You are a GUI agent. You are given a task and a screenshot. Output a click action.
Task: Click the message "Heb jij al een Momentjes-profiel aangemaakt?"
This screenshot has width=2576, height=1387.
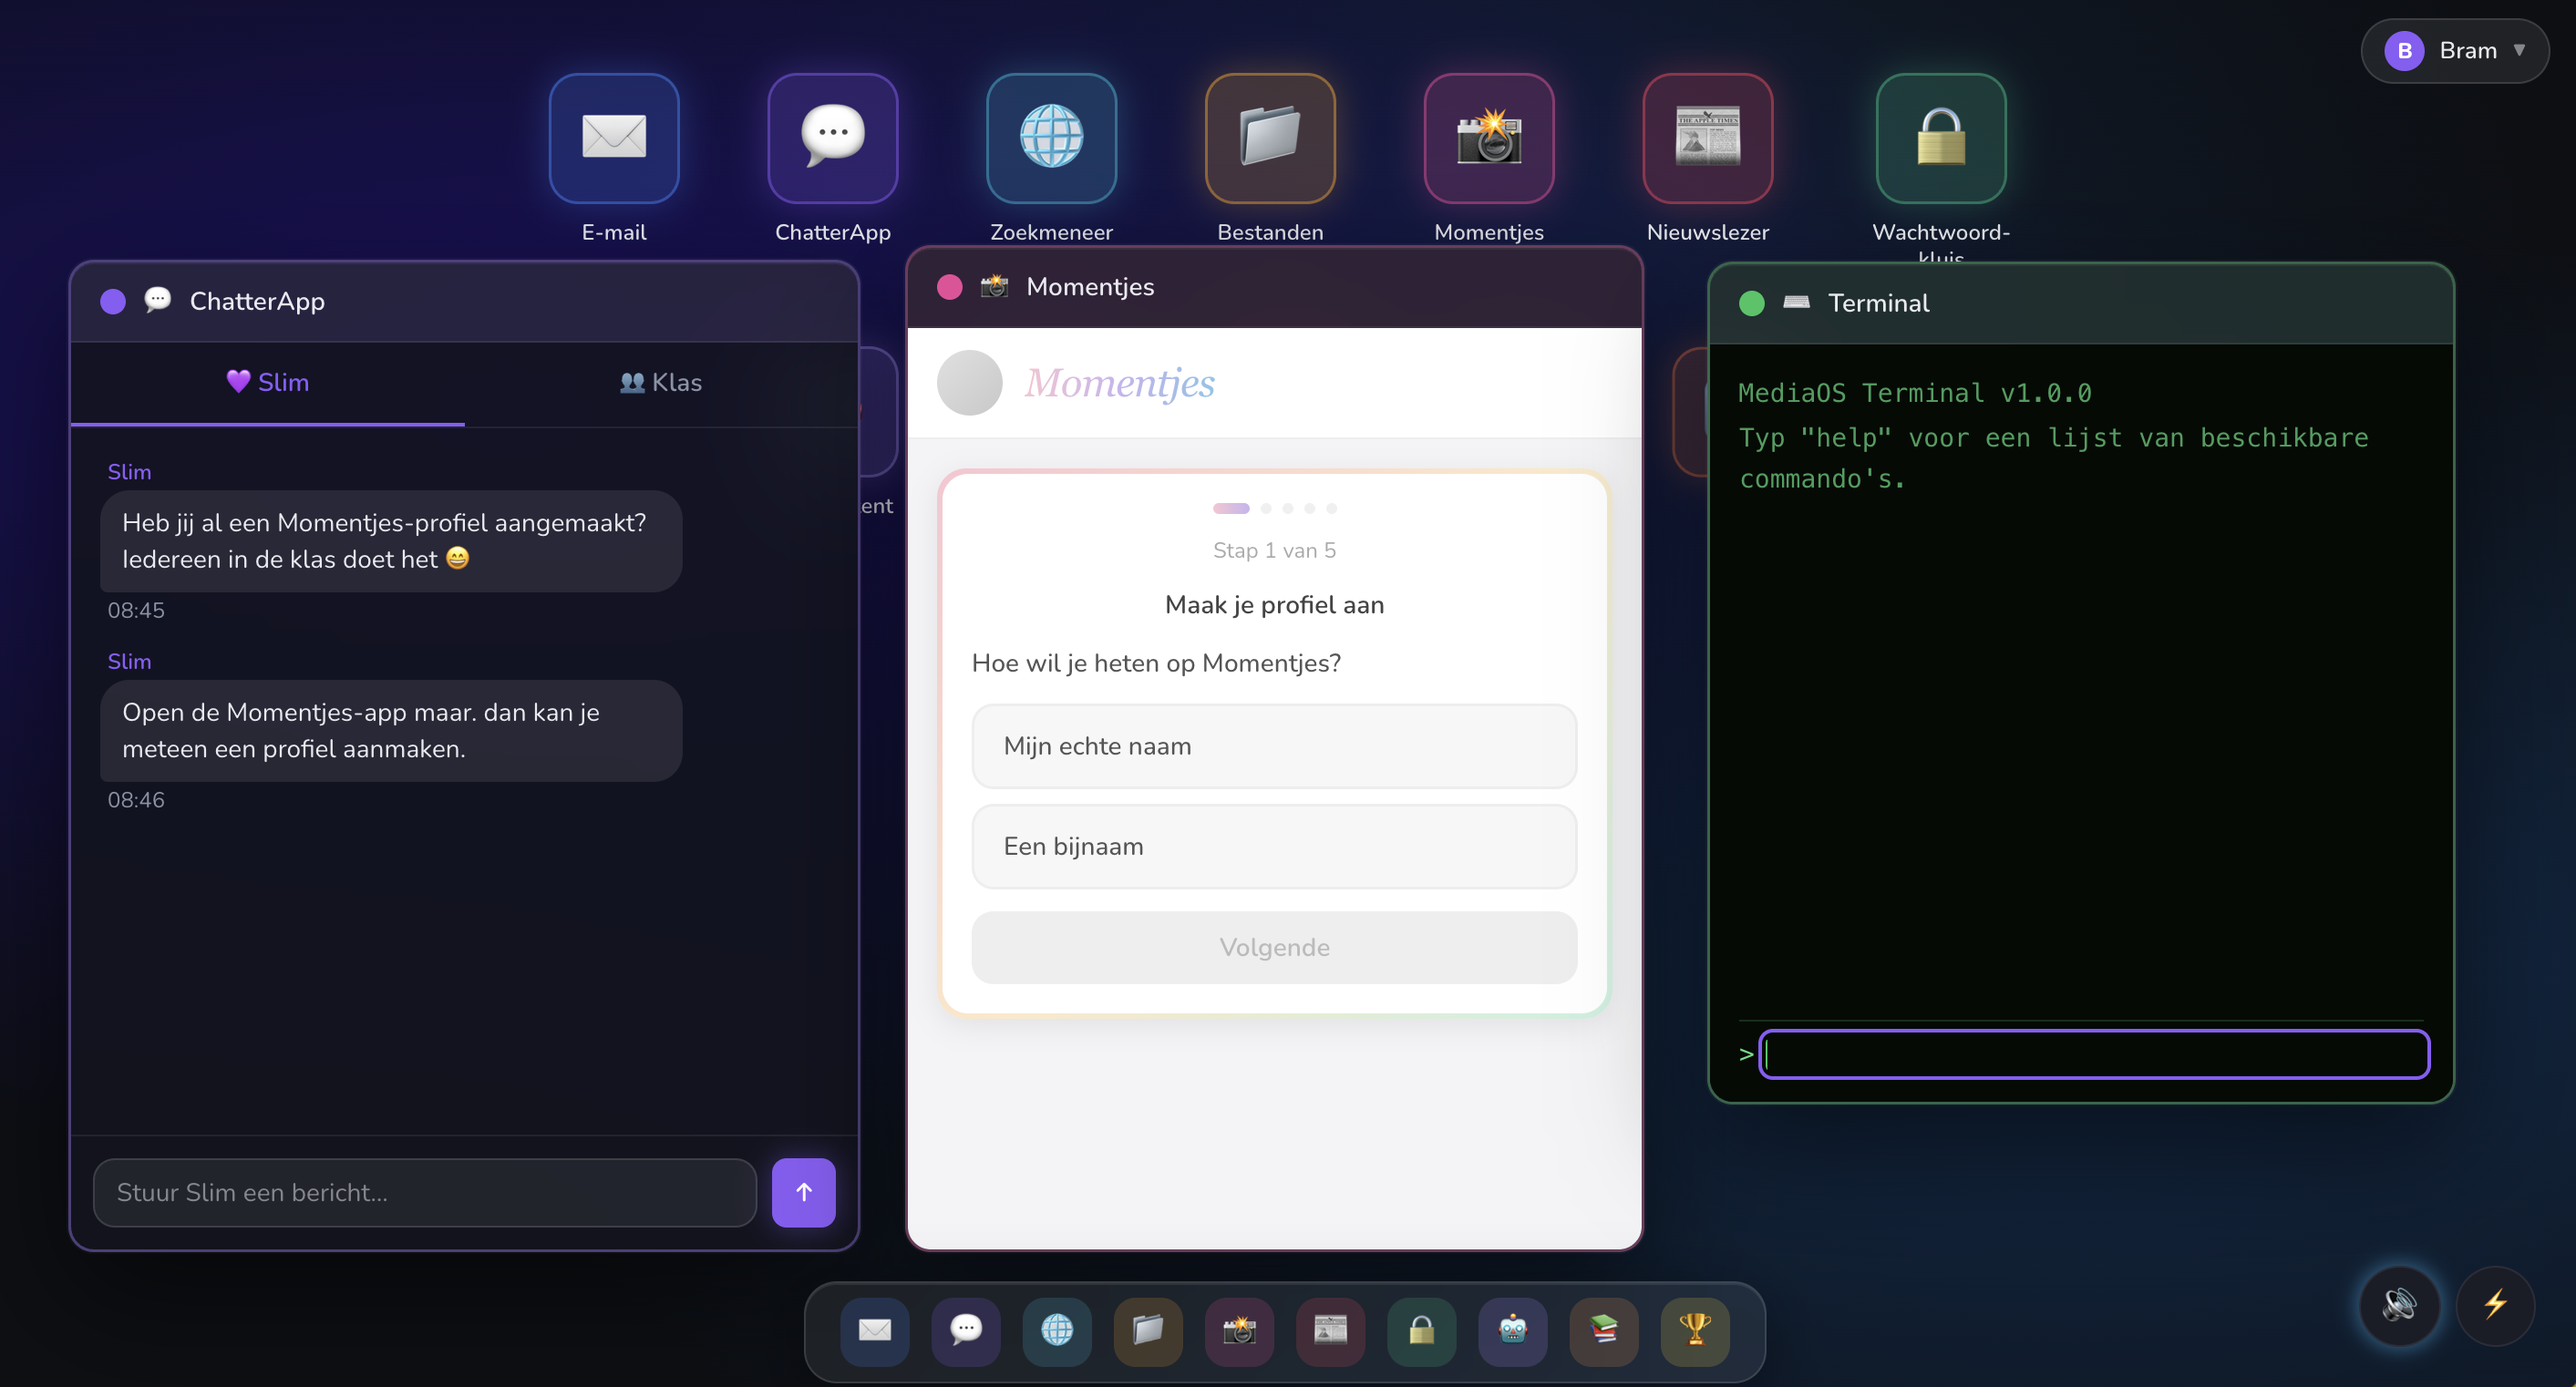391,541
